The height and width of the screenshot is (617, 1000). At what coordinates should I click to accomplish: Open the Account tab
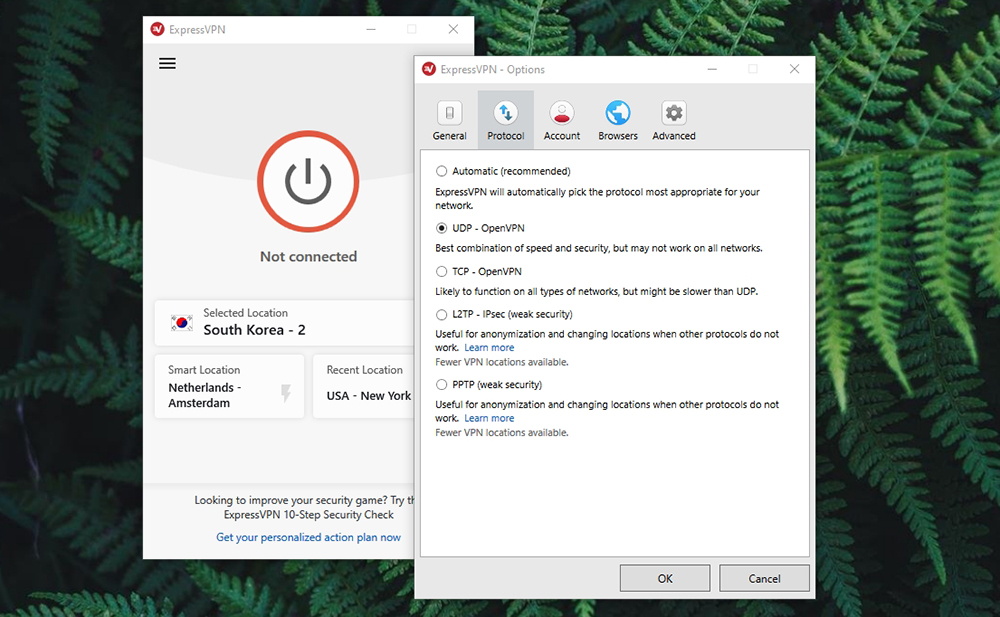pos(562,120)
